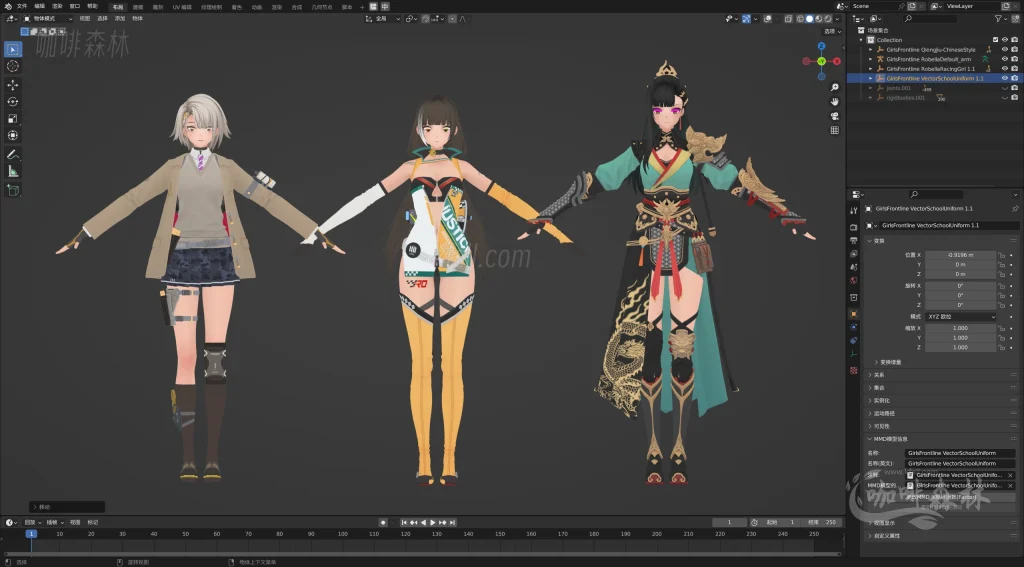Viewport: 1024px width, 567px height.
Task: Open the World properties tab
Action: point(854,280)
